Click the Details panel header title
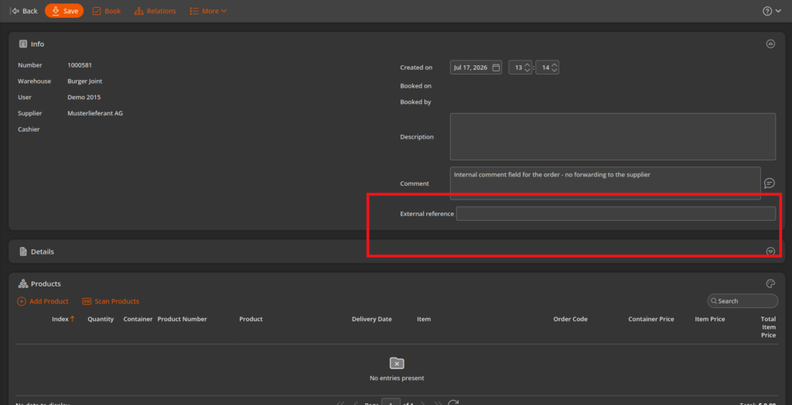Viewport: 792px width, 405px height. 42,251
